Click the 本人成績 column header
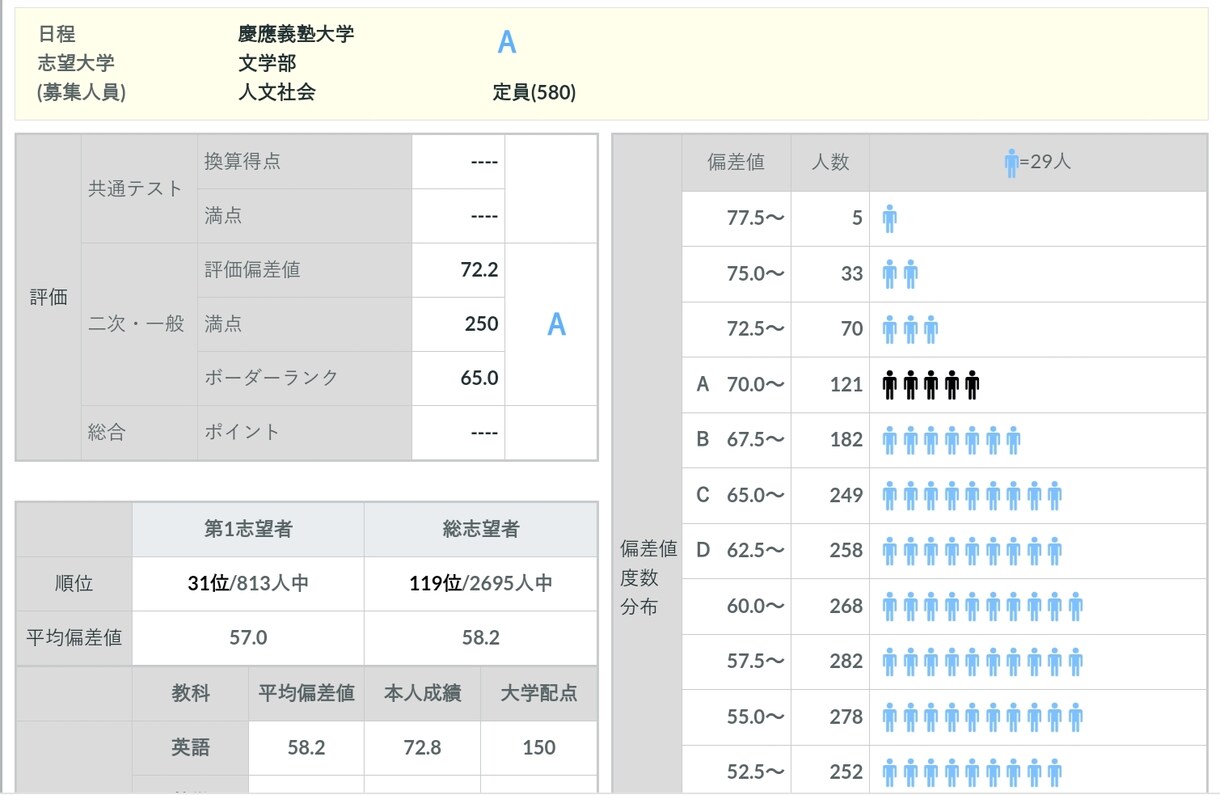 pyautogui.click(x=422, y=693)
